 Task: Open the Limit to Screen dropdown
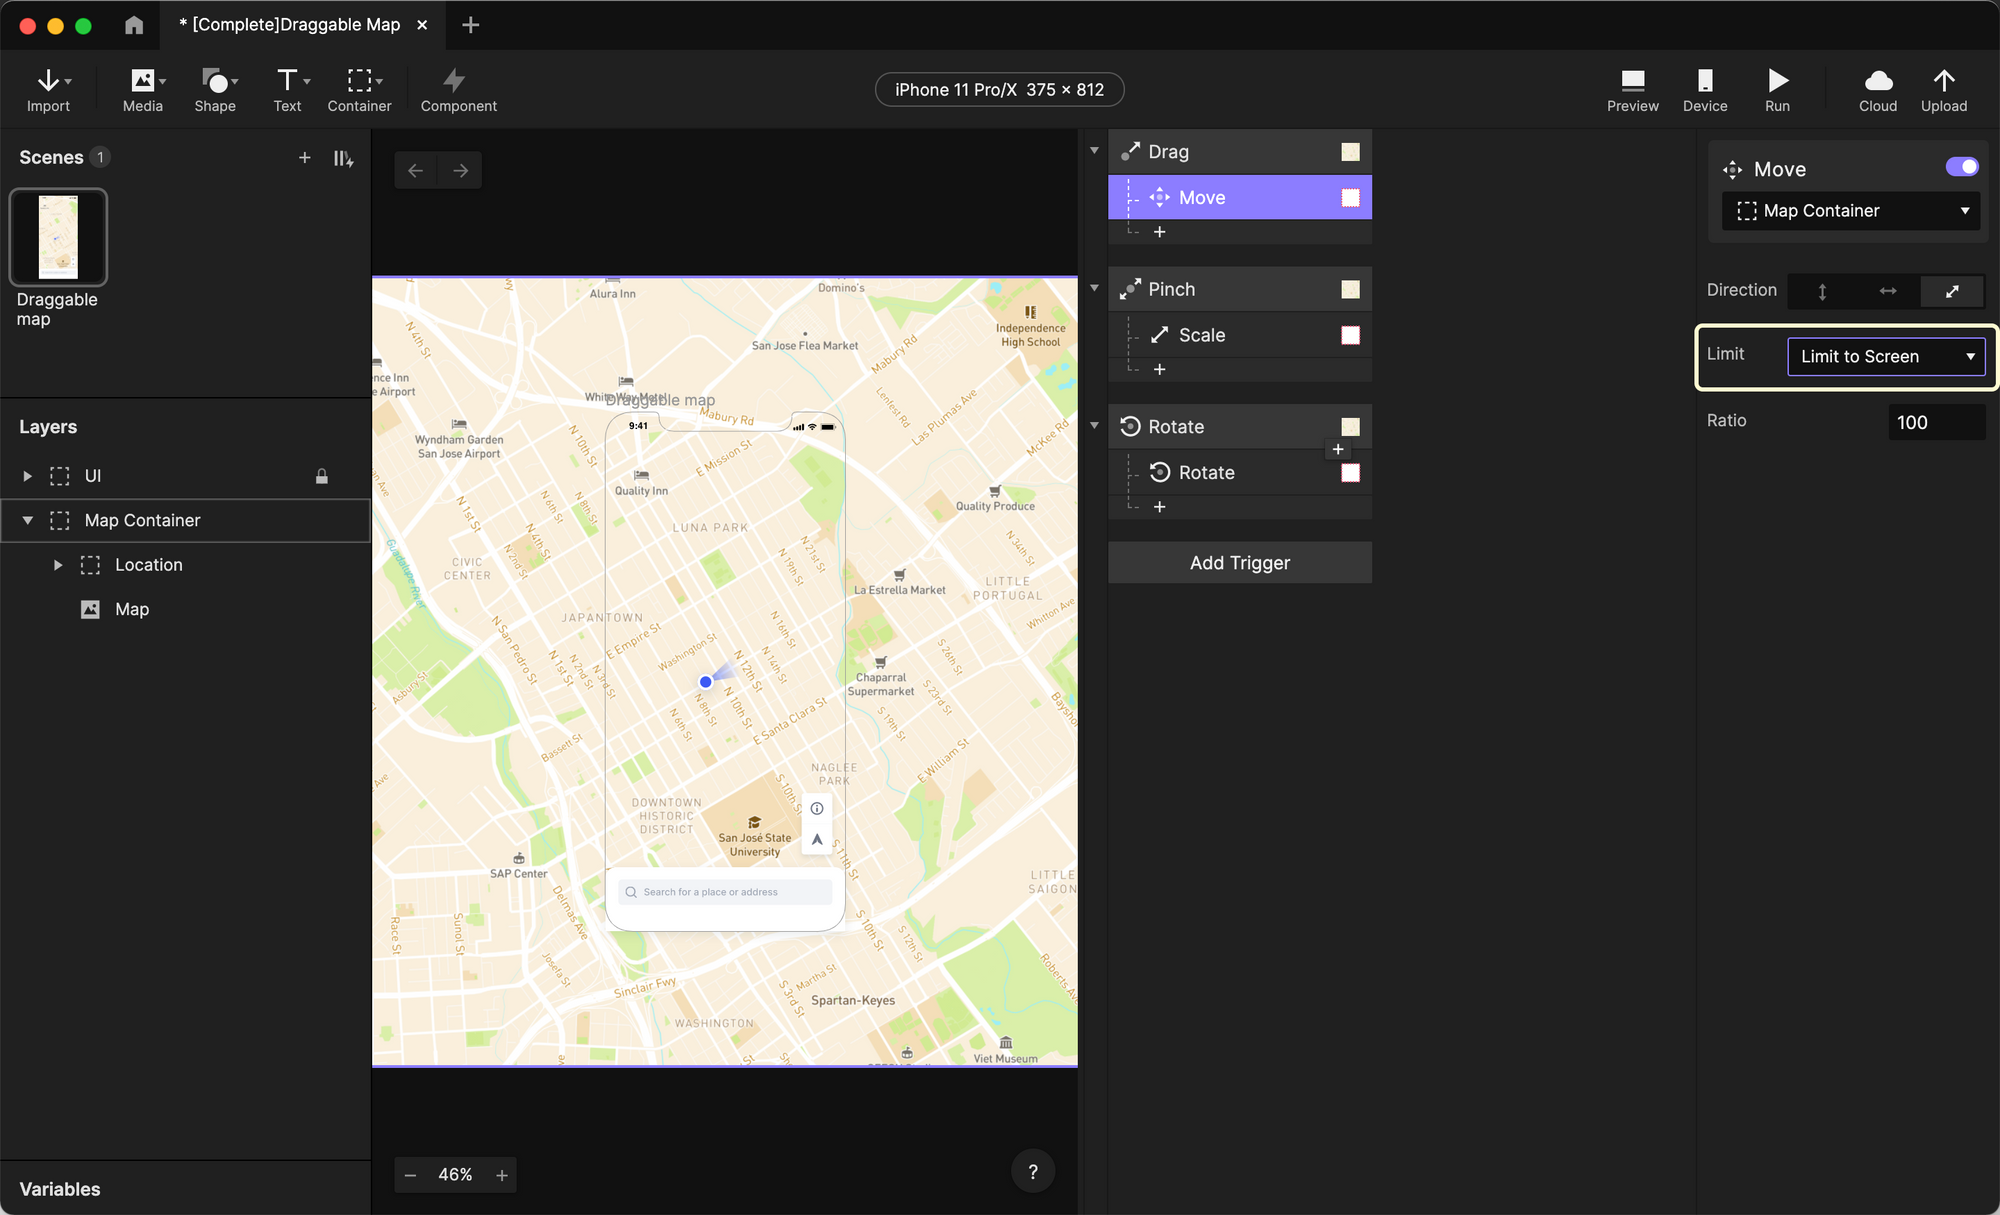1885,357
